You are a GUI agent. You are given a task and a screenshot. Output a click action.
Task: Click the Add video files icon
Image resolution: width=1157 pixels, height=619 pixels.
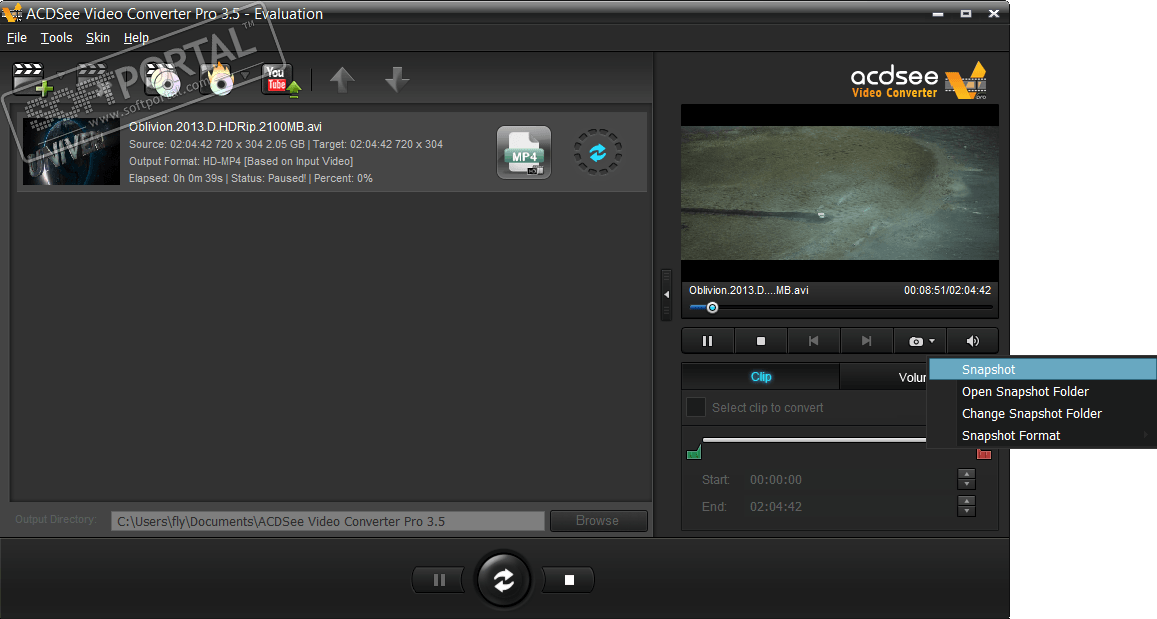click(x=32, y=79)
